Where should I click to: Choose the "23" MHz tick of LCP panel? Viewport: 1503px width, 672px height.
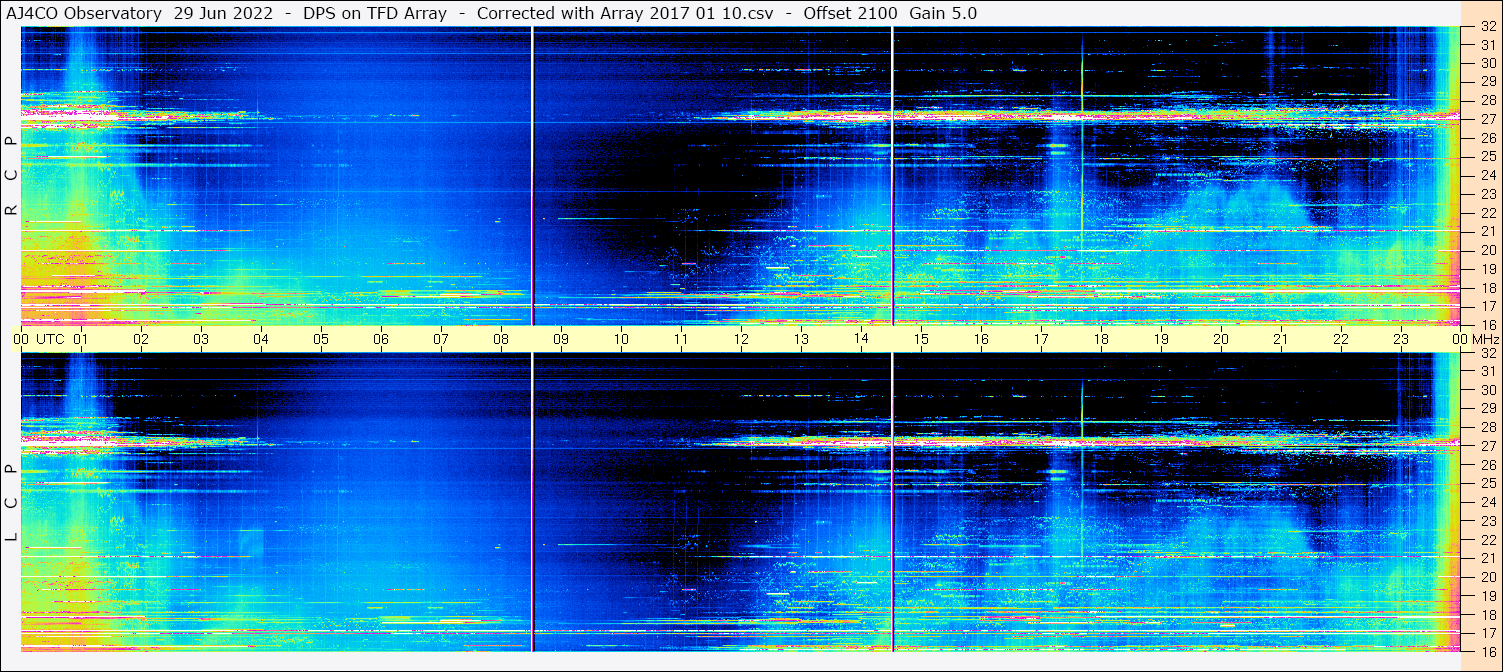1487,521
